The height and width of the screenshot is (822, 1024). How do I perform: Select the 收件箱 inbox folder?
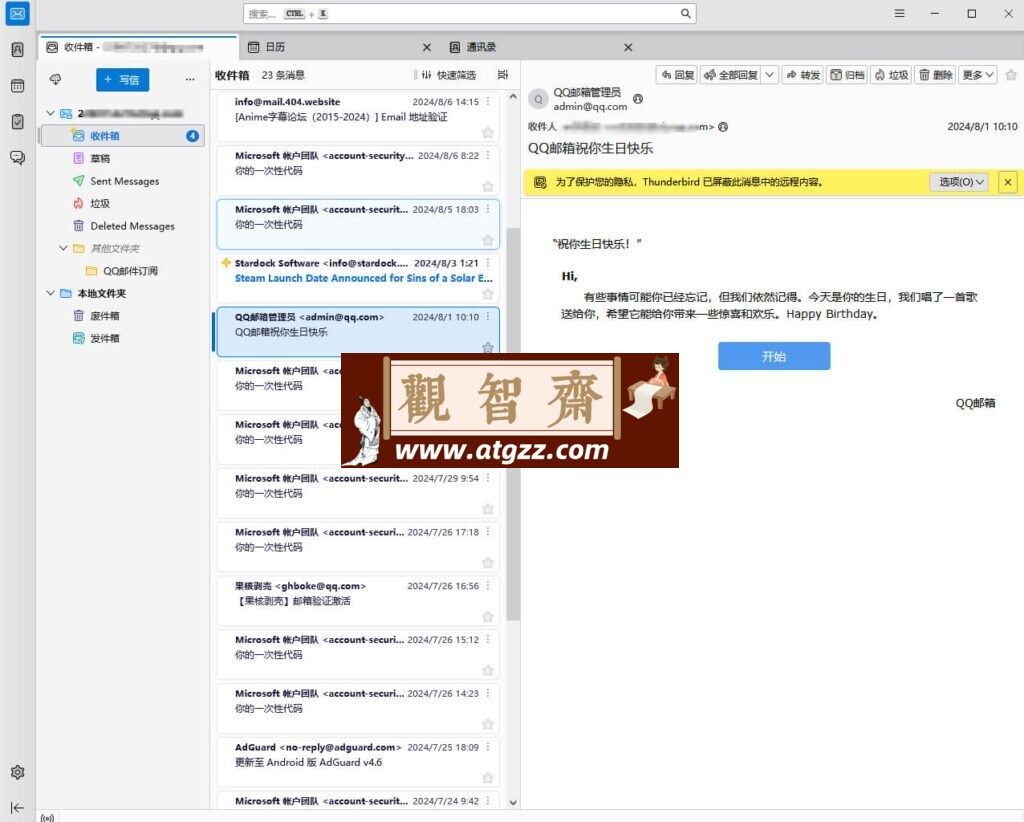coord(123,136)
